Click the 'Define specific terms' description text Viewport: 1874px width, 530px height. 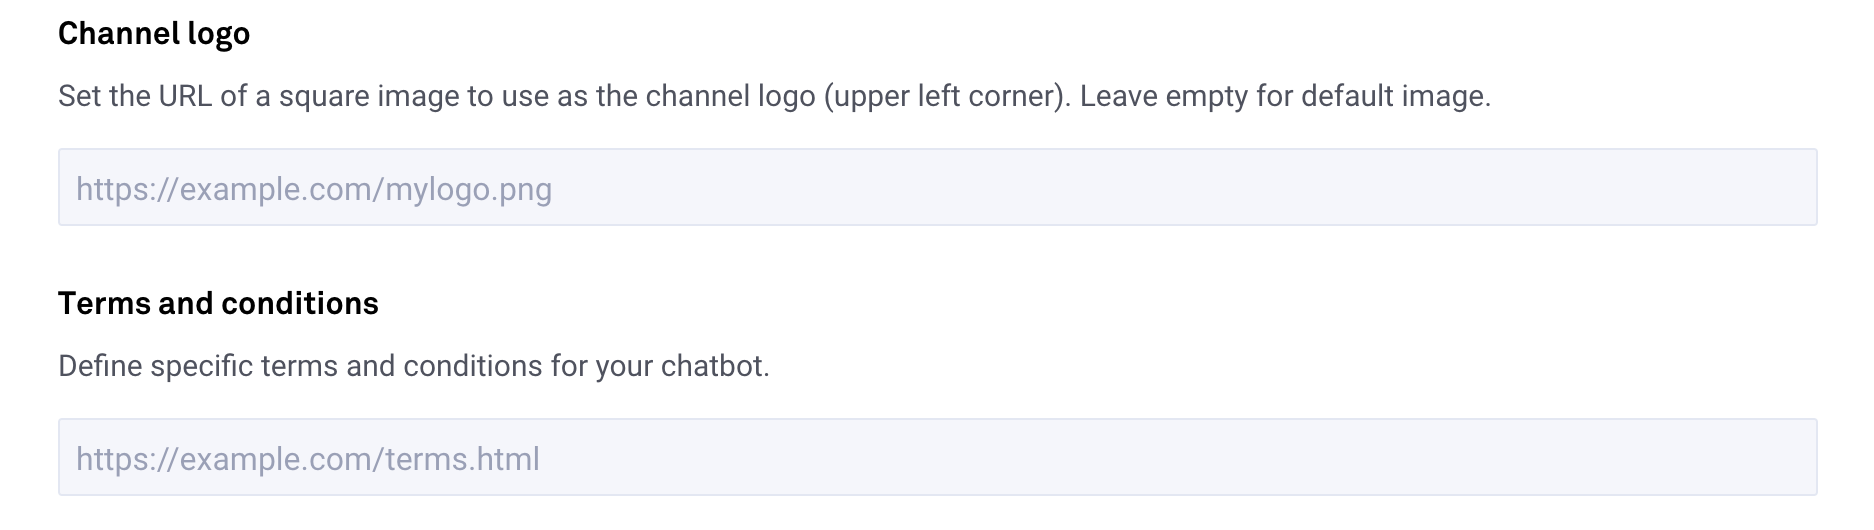point(414,366)
